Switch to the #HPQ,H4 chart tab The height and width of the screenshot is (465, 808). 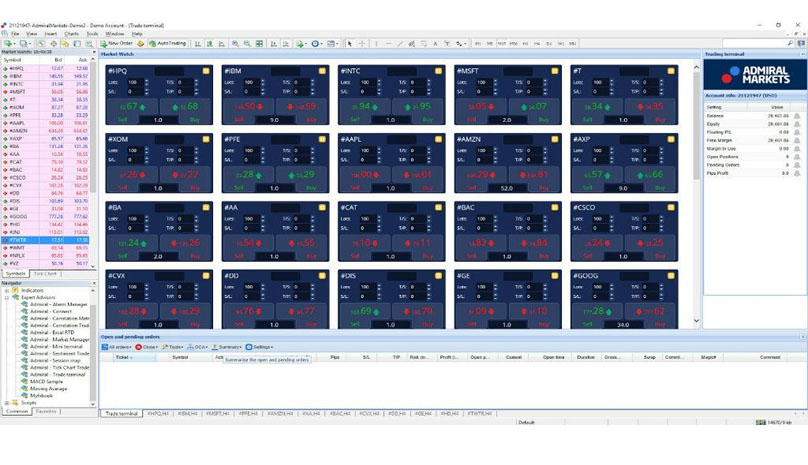point(158,413)
